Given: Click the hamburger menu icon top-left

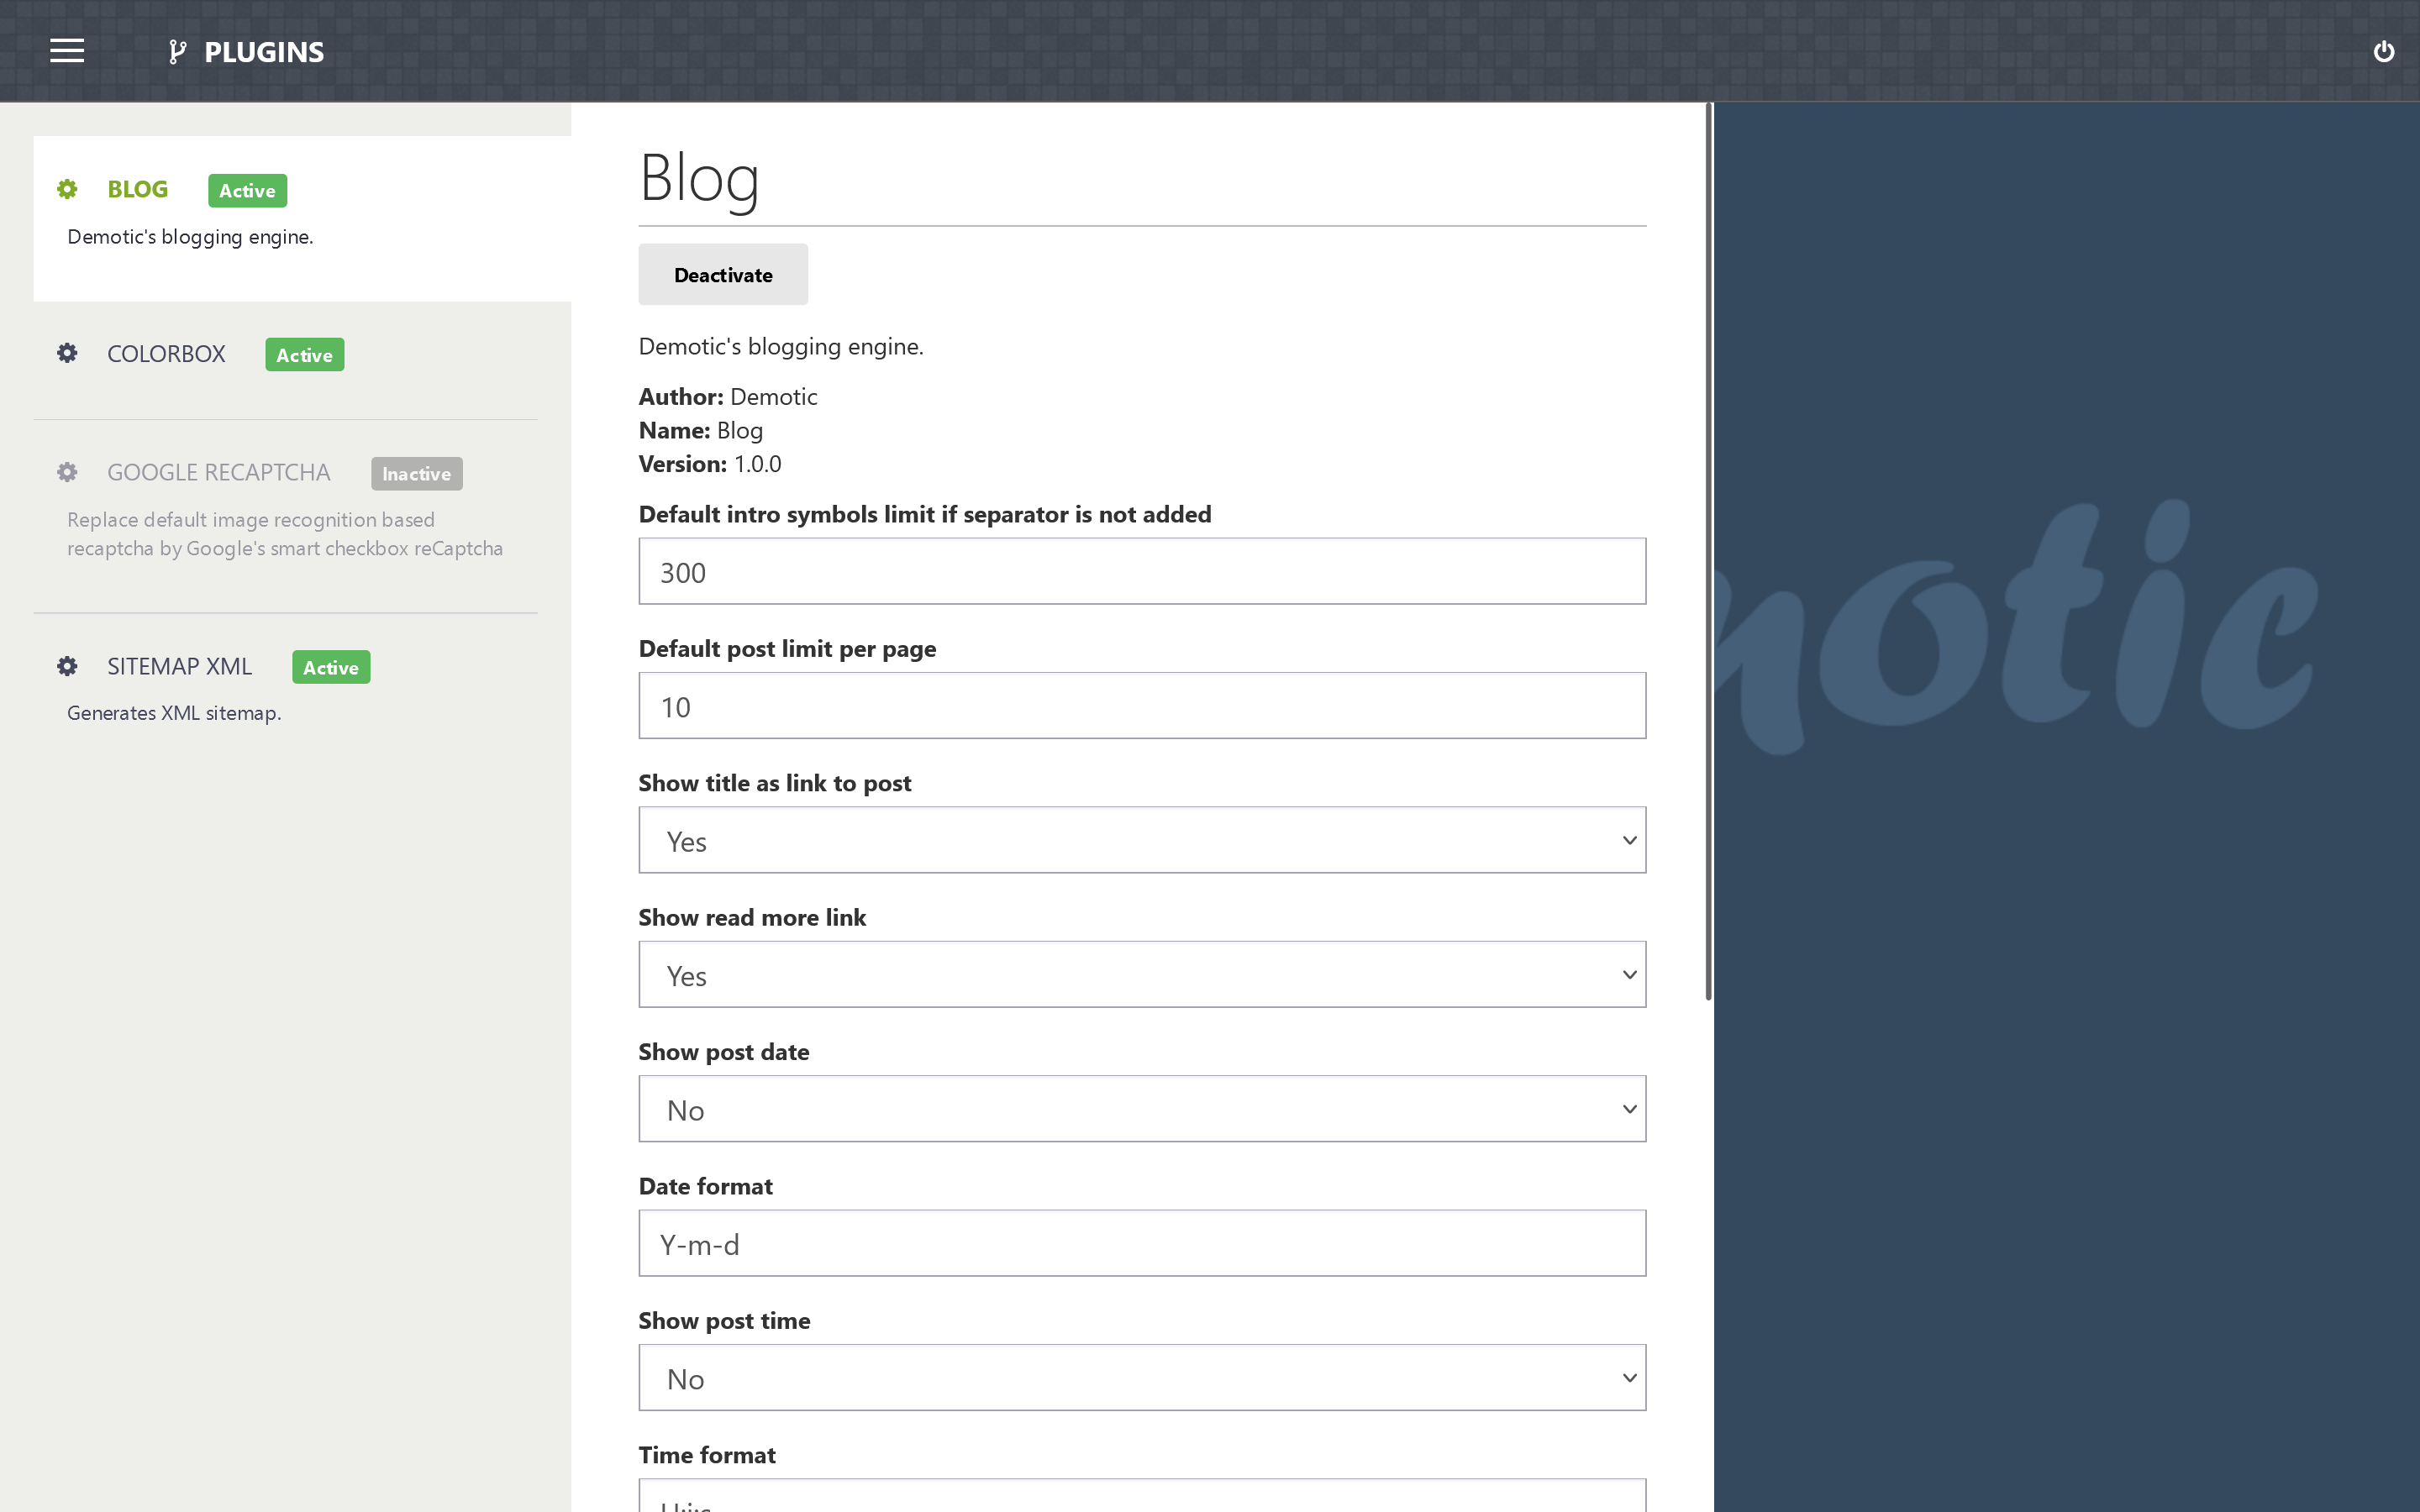Looking at the screenshot, I should (66, 50).
